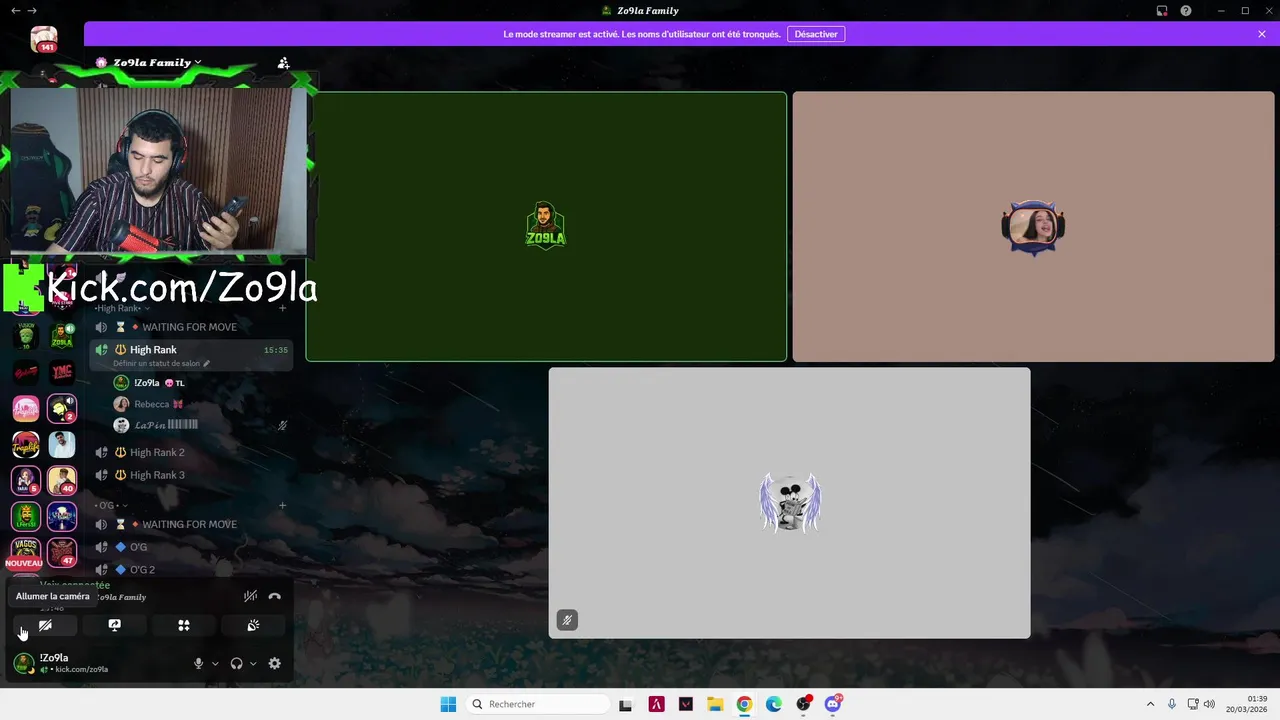Open Zo9la Family server menu
This screenshot has height=720, width=1280.
(150, 62)
